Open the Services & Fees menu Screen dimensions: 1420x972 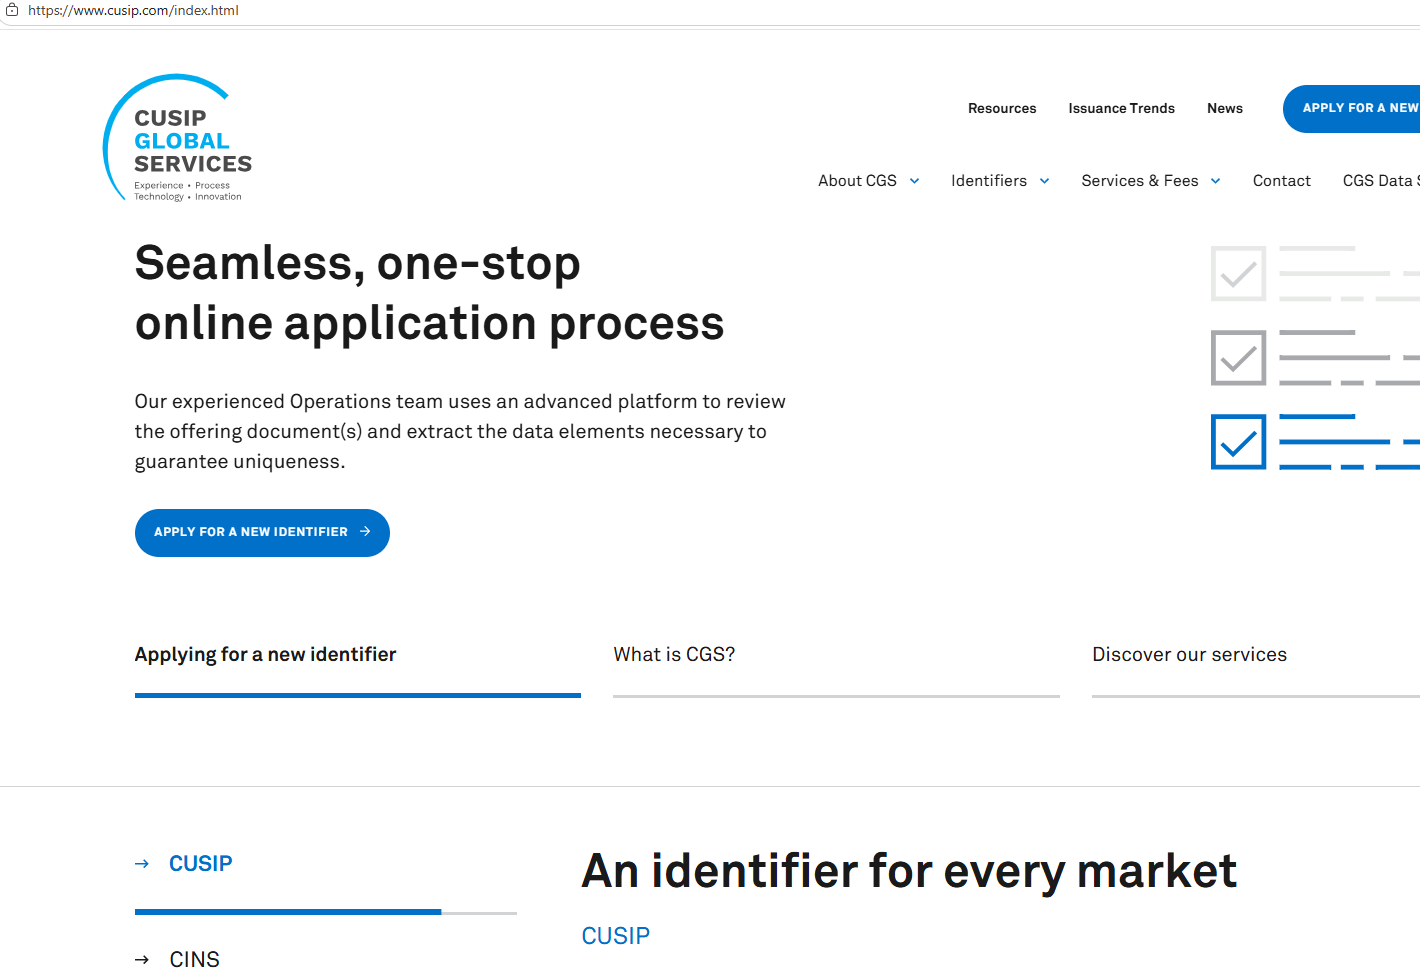(x=1140, y=181)
